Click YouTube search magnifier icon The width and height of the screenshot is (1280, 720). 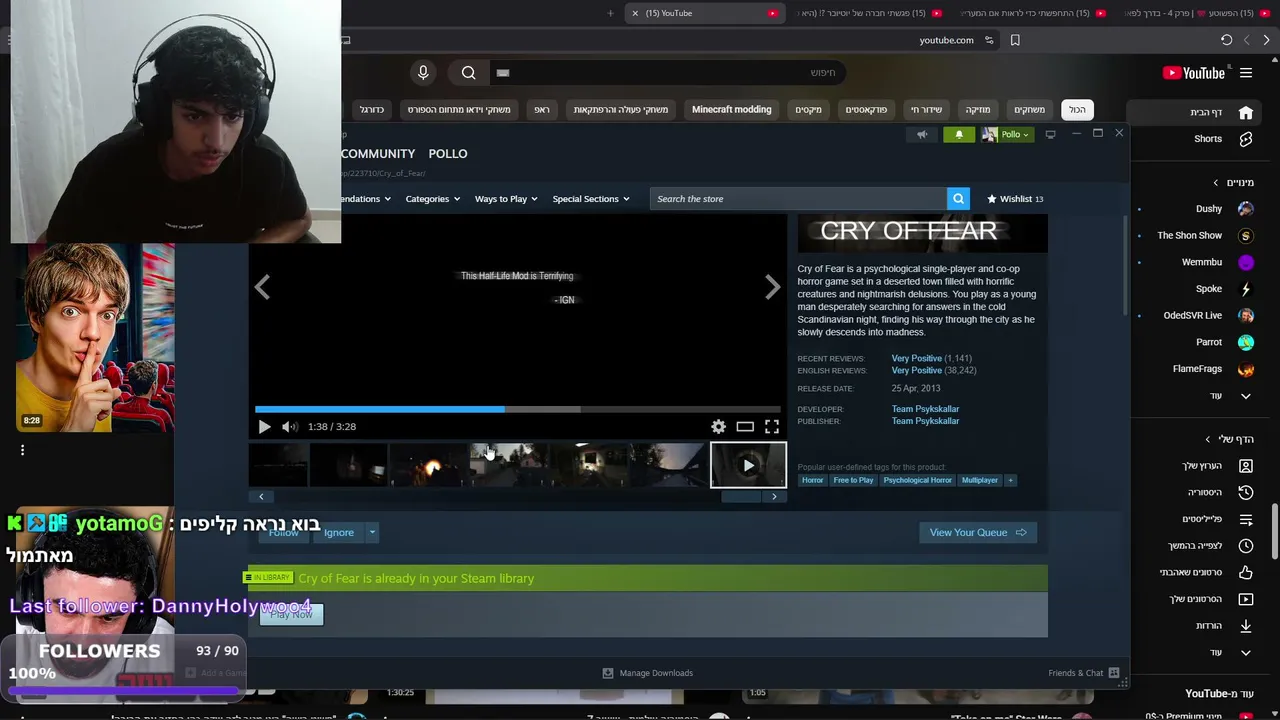pyautogui.click(x=468, y=72)
